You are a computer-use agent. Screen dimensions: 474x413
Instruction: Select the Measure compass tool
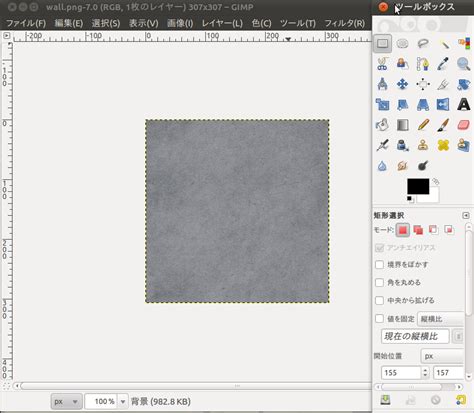point(382,84)
